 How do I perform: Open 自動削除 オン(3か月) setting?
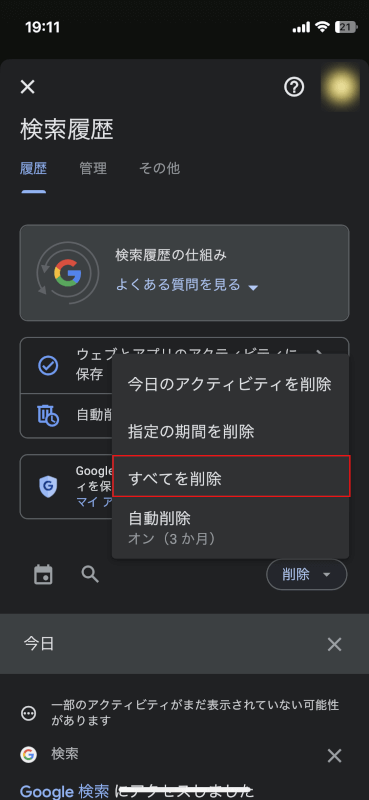[x=231, y=528]
